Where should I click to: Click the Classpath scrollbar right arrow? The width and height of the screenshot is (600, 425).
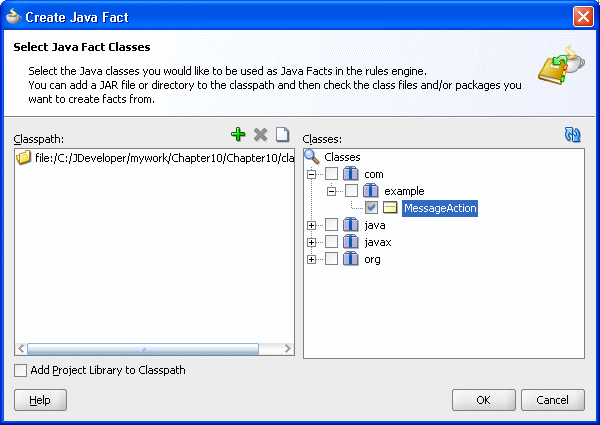288,349
